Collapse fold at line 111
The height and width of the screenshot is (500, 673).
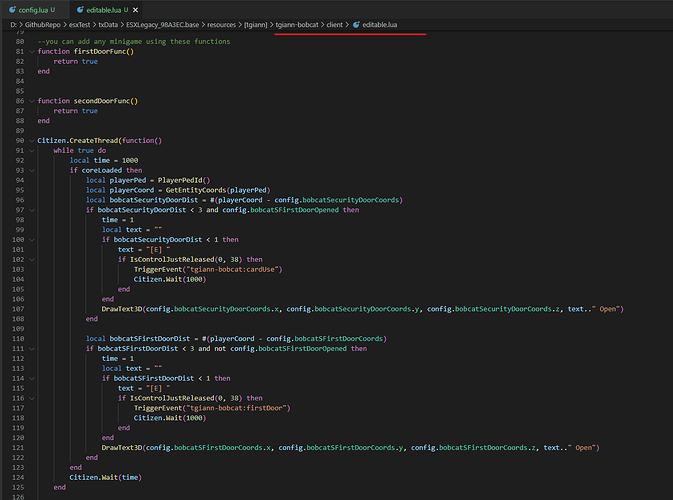[x=31, y=348]
